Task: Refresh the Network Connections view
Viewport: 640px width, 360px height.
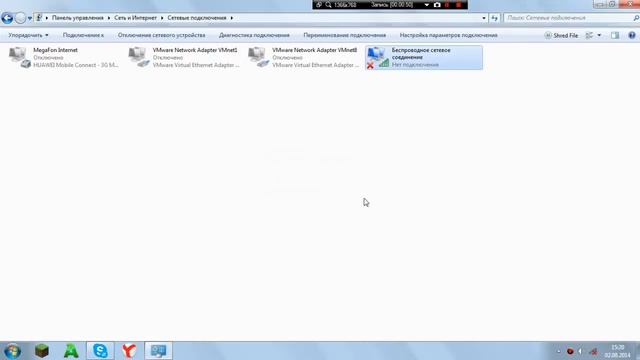Action: click(494, 18)
